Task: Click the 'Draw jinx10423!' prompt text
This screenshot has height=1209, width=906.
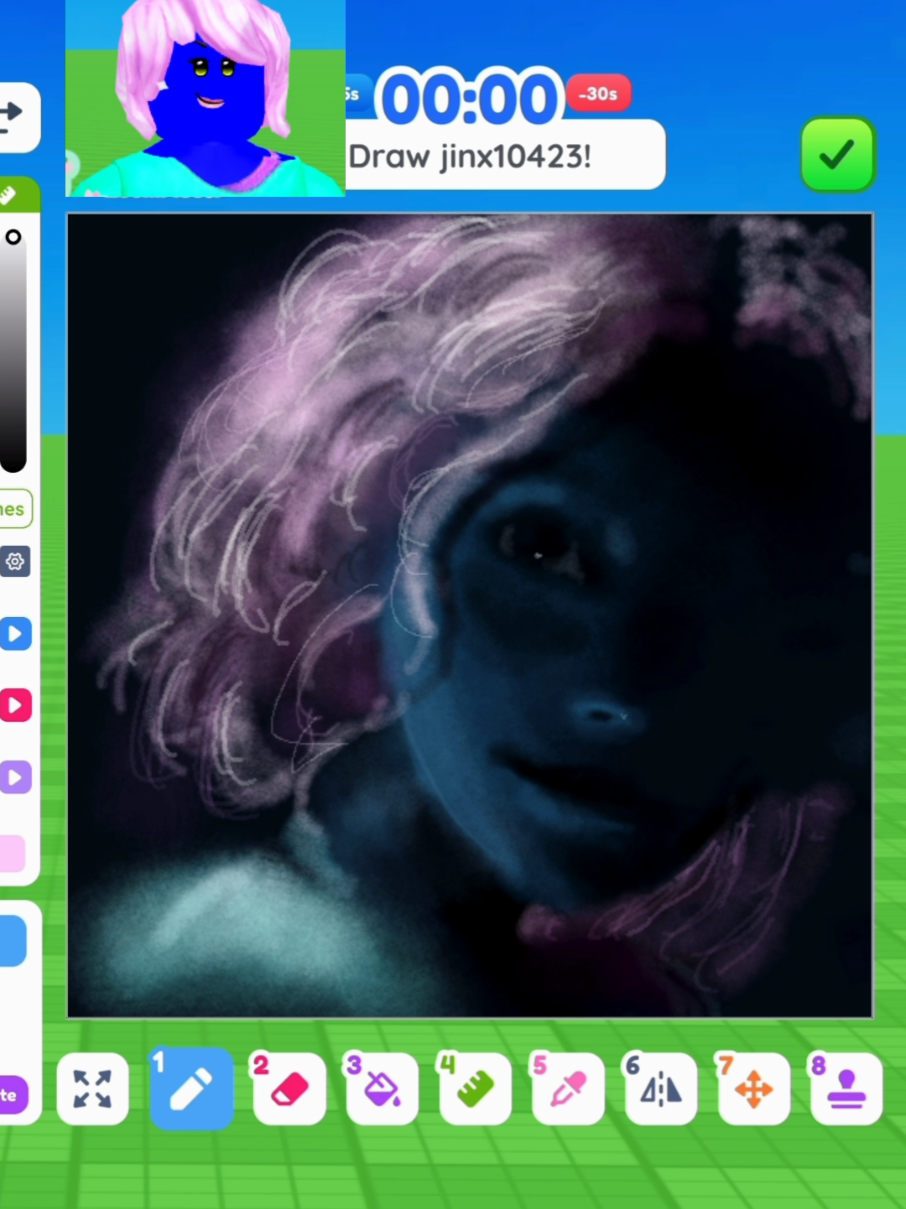Action: pyautogui.click(x=470, y=156)
